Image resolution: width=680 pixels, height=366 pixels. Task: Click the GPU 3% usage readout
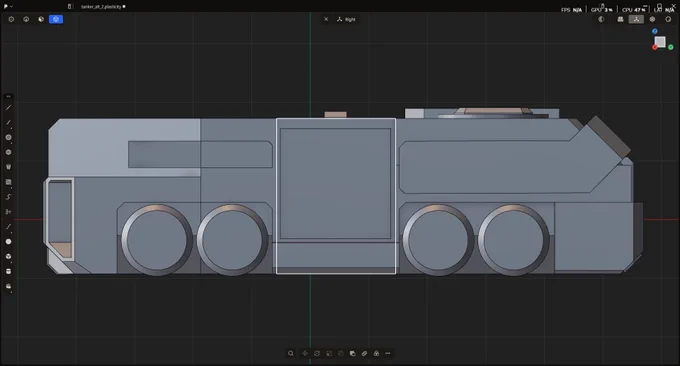coord(602,10)
